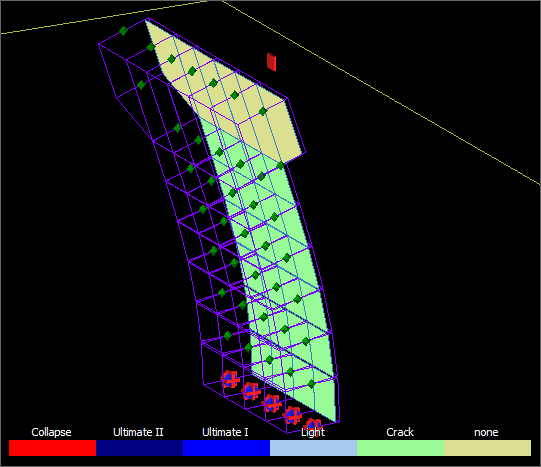541x467 pixels.
Task: Select the khaki none legend swatch
Action: (487, 448)
